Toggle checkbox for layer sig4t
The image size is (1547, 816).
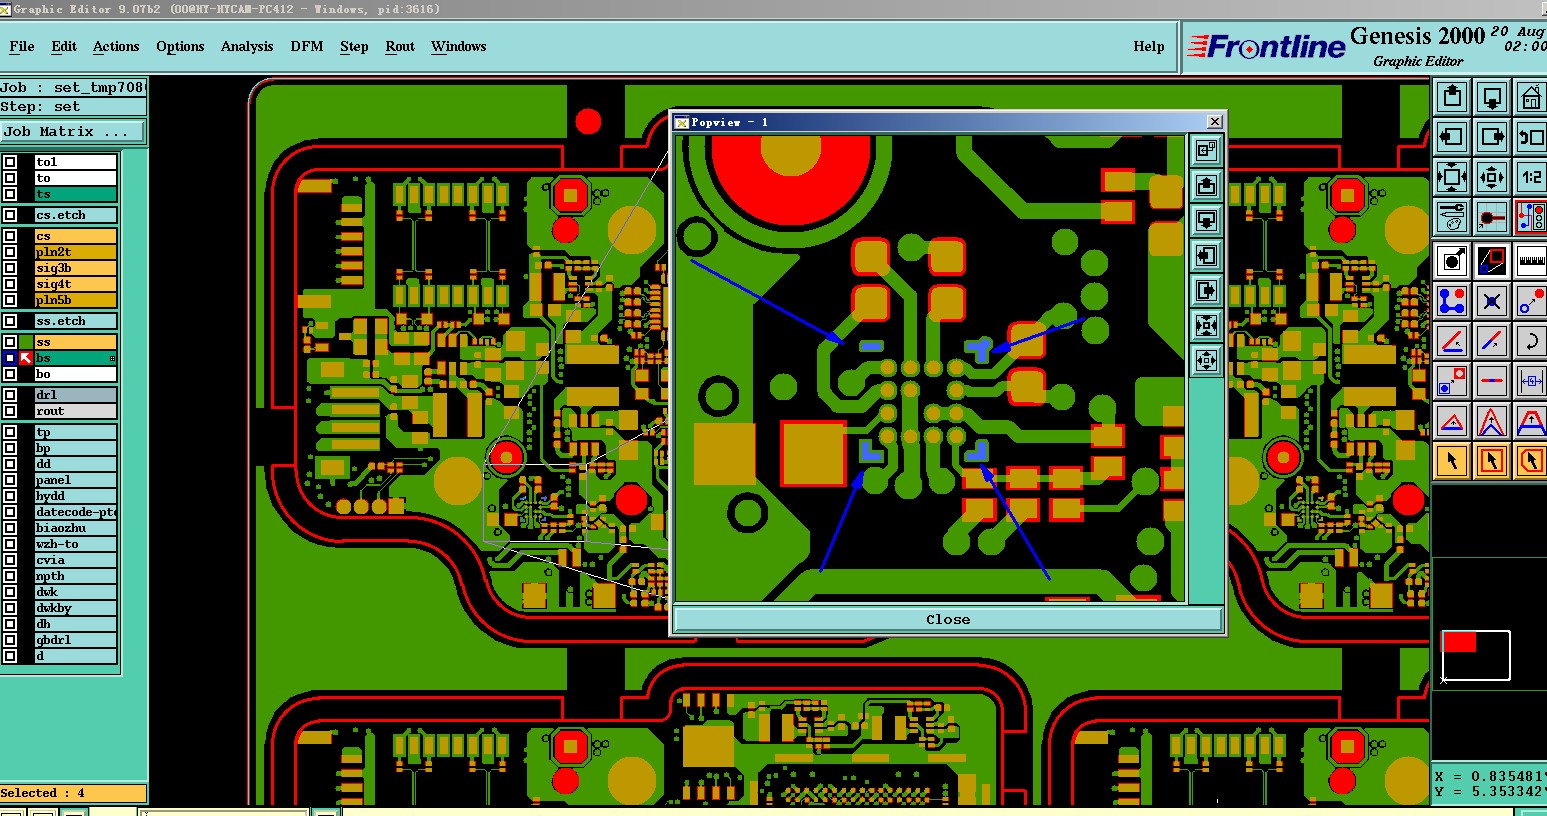10,284
